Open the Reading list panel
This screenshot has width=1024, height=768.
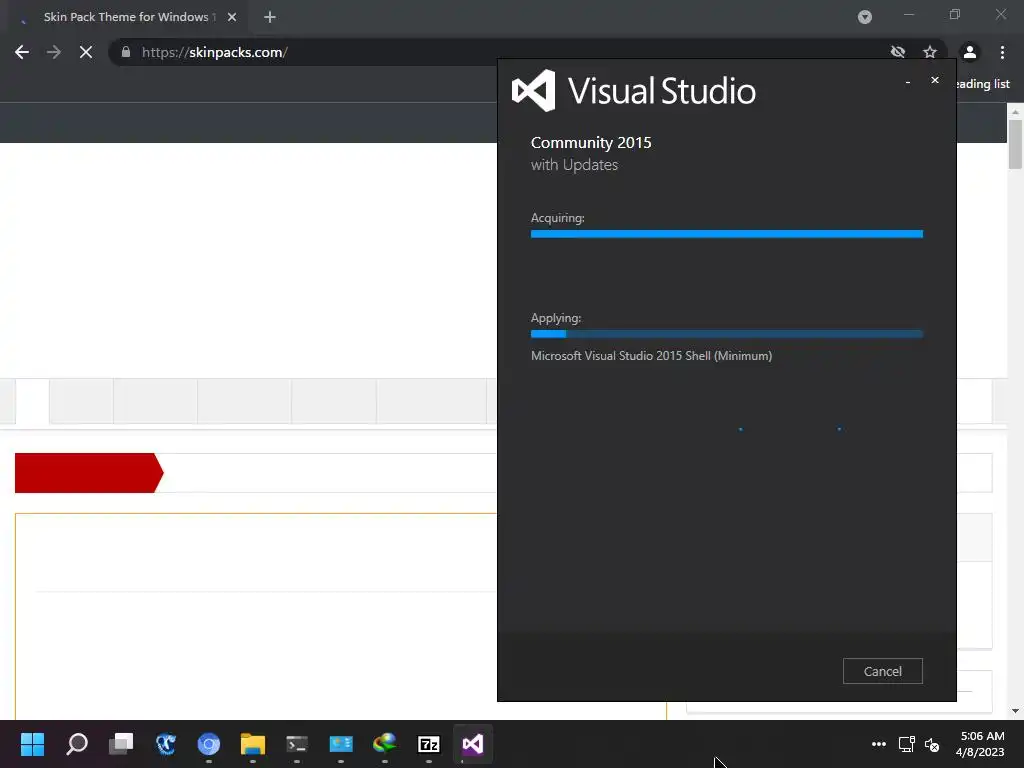point(983,84)
